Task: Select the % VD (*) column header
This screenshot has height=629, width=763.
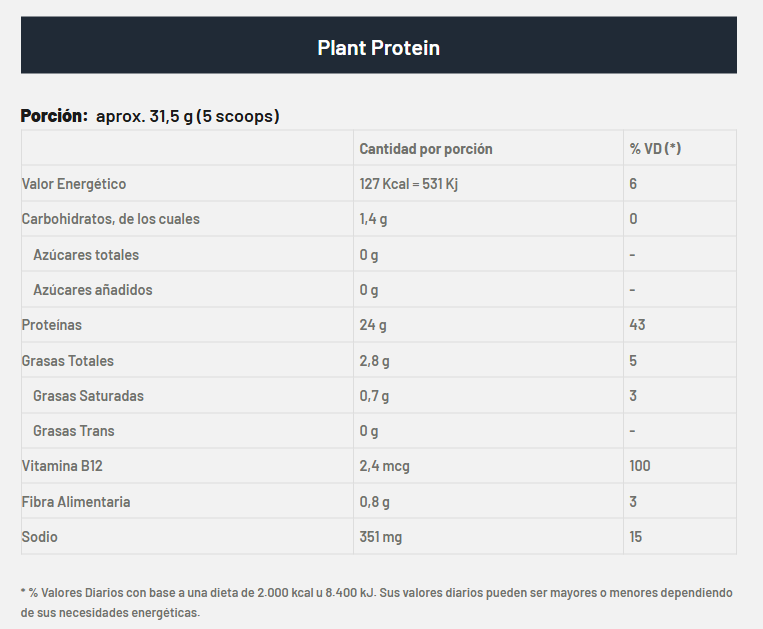Action: click(655, 149)
